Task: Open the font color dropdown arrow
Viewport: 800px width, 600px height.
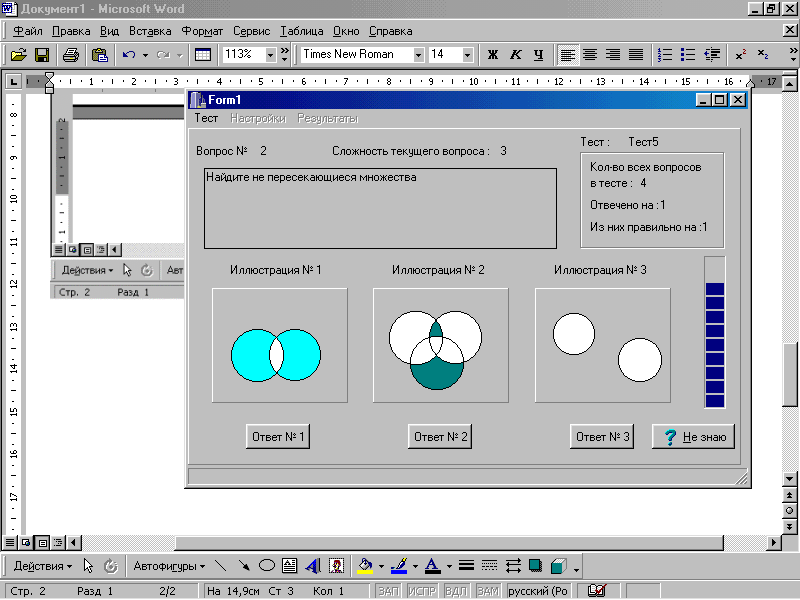Action: (x=449, y=566)
